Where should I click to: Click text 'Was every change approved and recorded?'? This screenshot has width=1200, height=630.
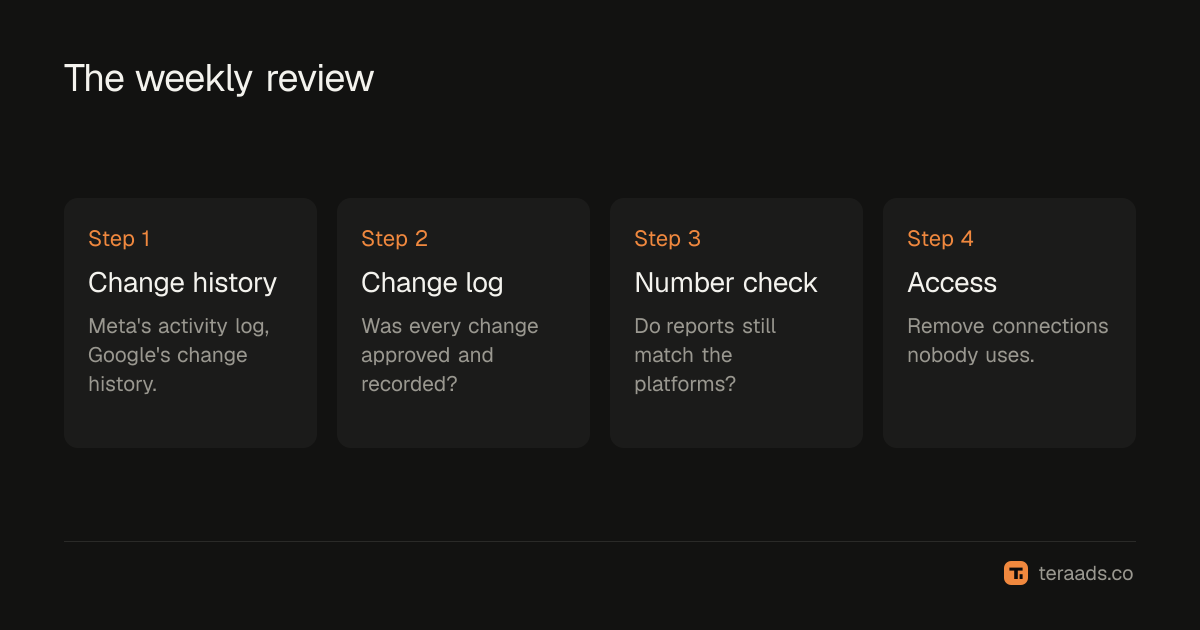450,355
